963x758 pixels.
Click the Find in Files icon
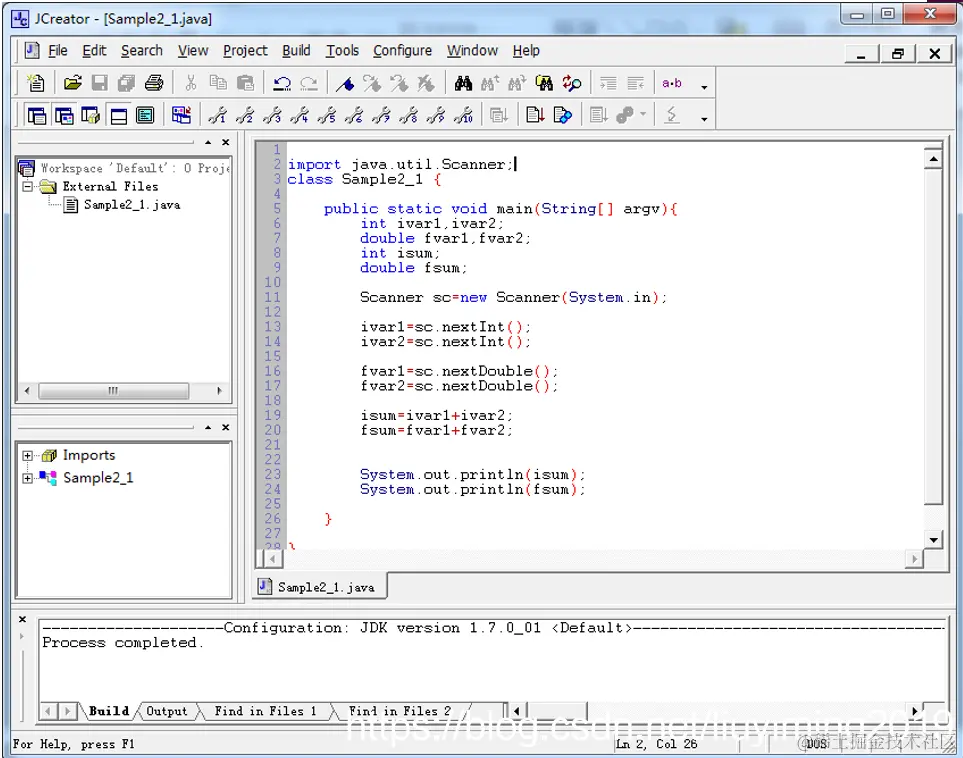pos(544,83)
